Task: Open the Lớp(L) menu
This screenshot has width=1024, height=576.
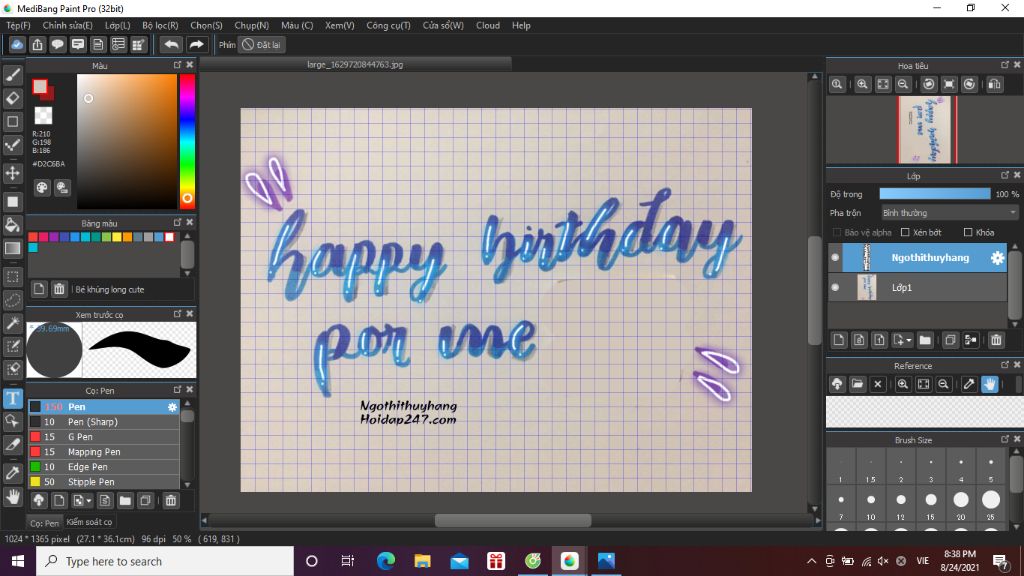Action: point(118,25)
